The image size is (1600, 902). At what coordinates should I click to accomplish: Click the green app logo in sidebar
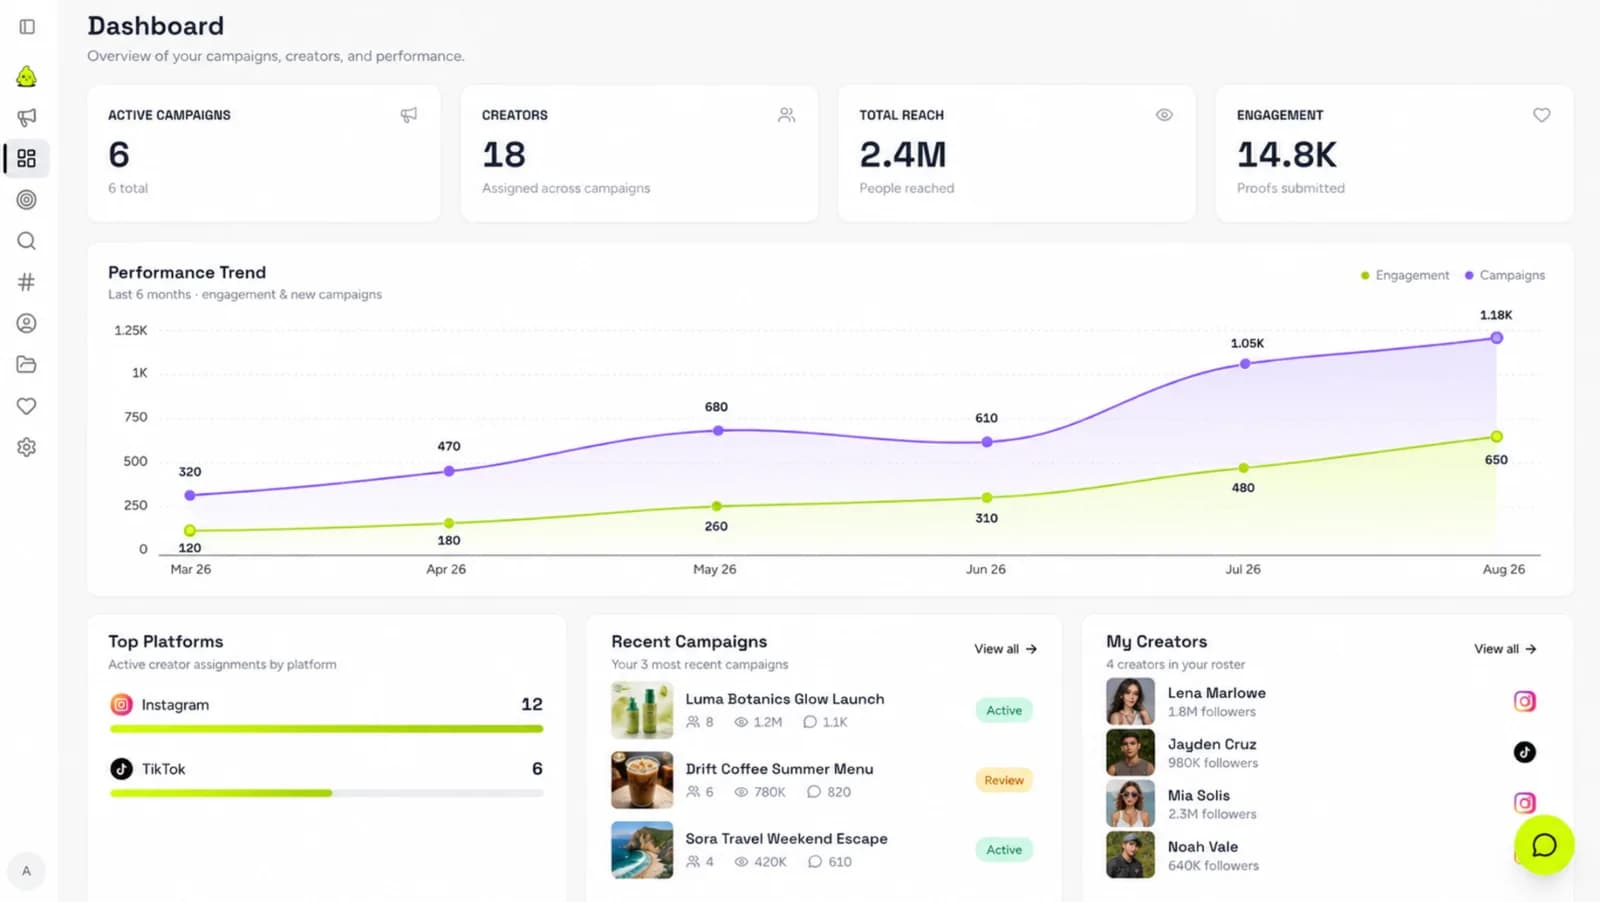pyautogui.click(x=27, y=76)
